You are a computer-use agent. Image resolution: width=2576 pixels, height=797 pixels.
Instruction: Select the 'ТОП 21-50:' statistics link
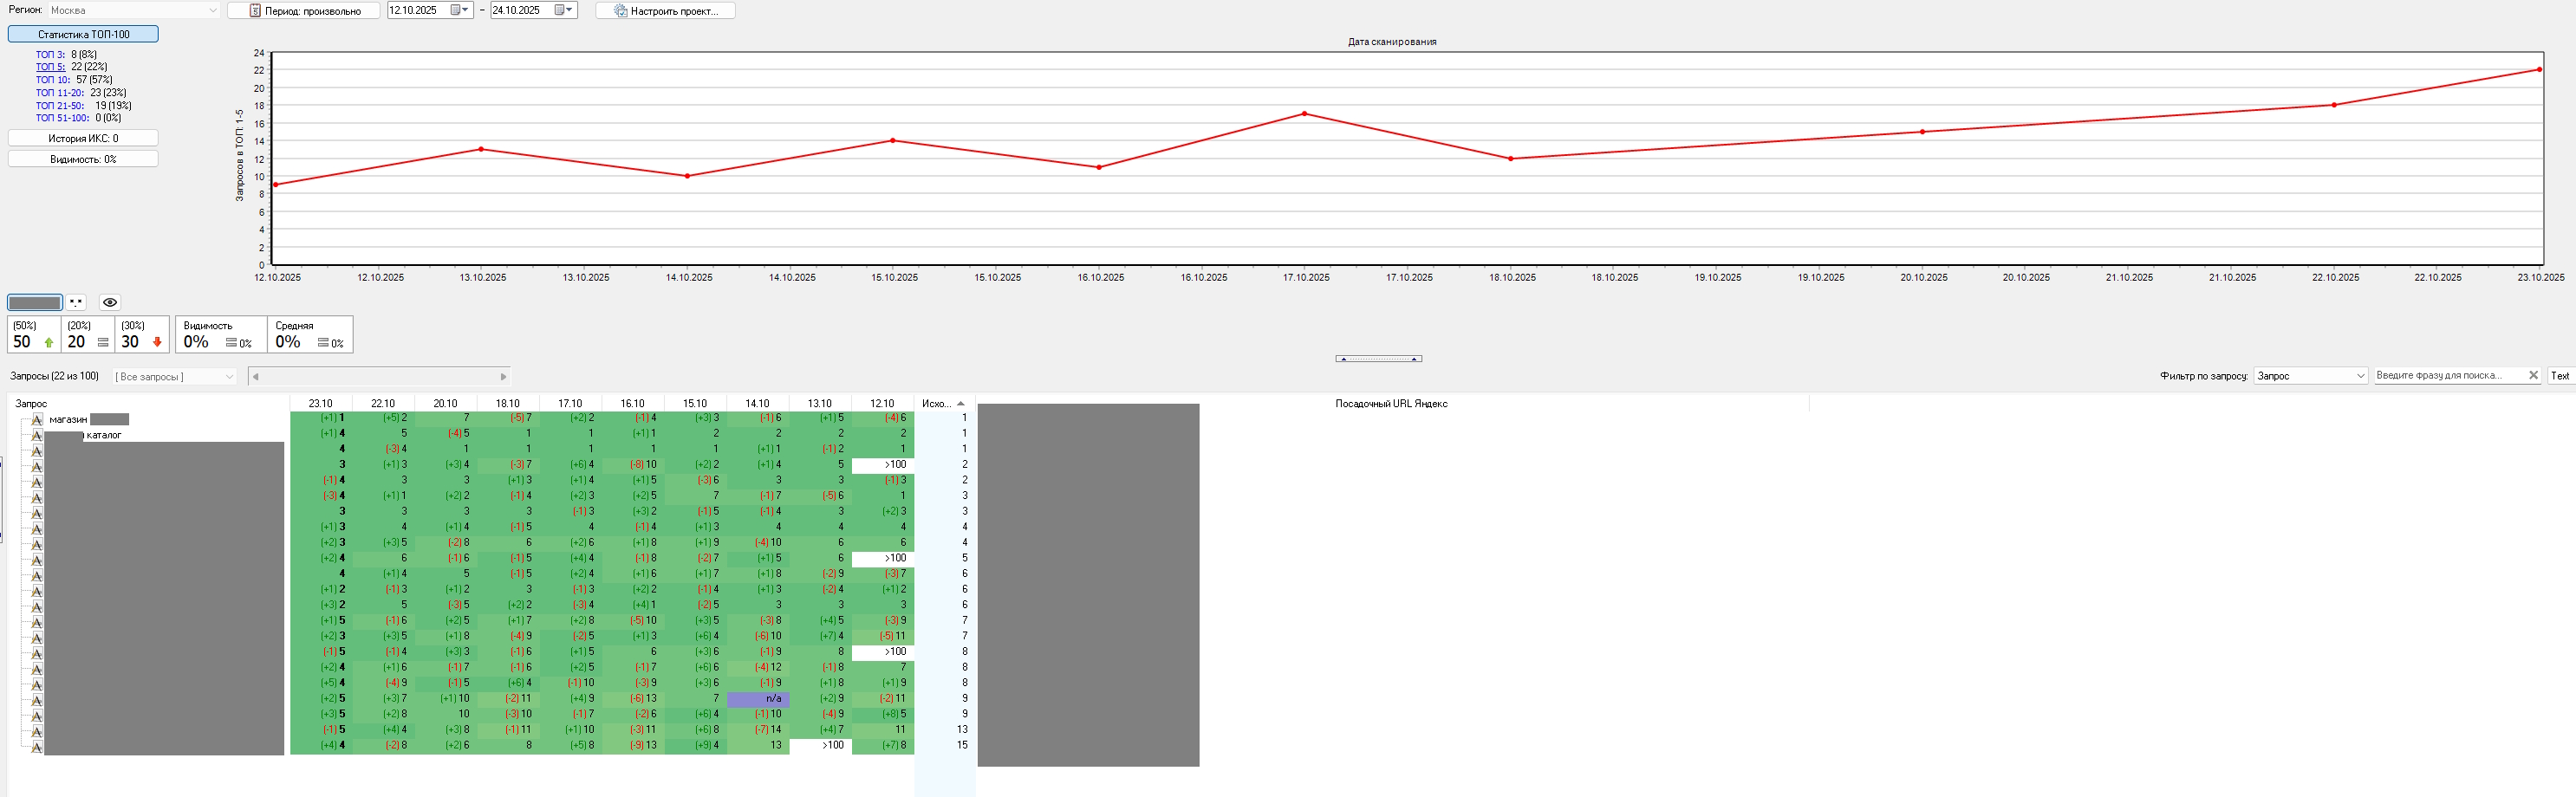pos(60,106)
